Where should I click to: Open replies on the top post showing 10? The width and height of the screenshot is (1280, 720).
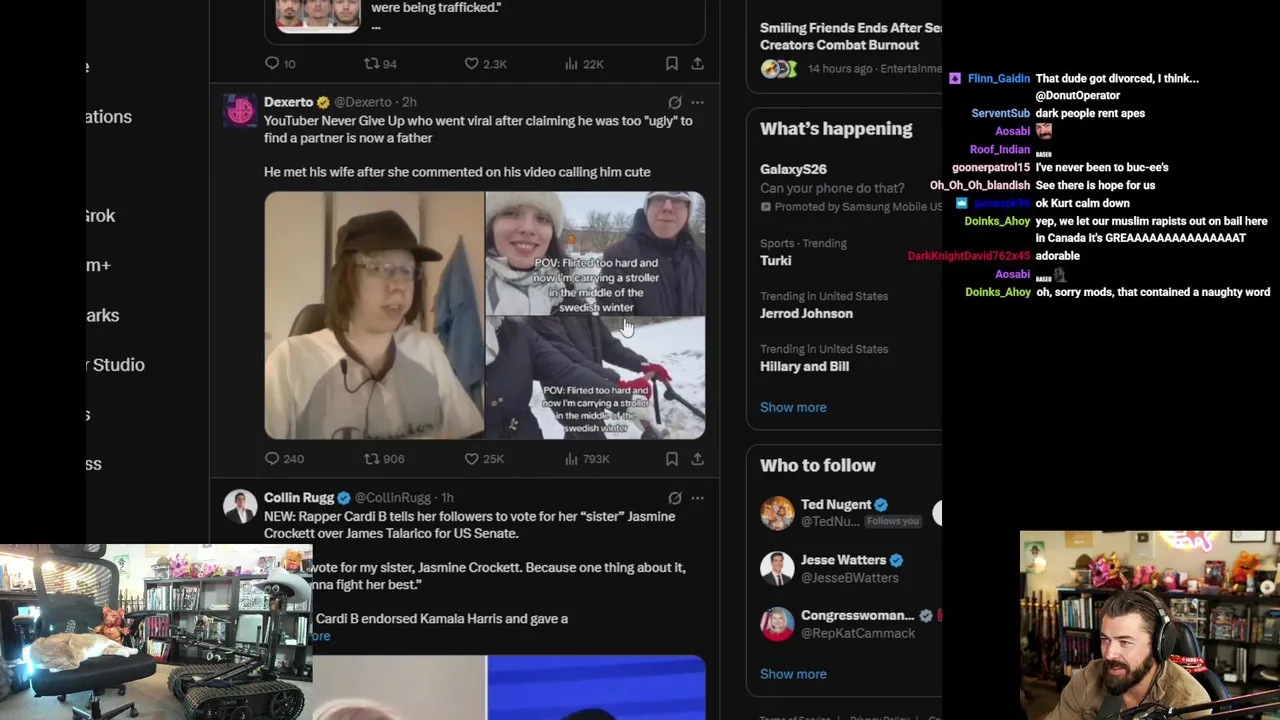pos(279,64)
